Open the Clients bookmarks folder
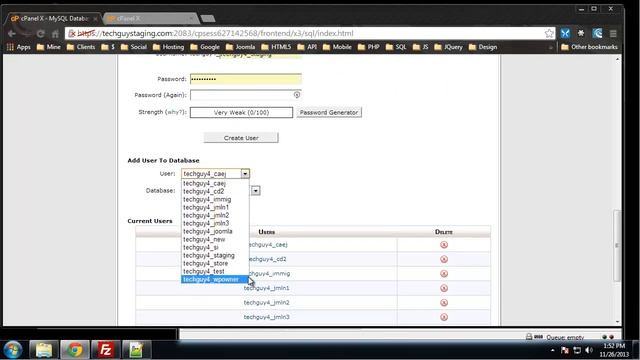Viewport: 640px width, 360px height. [x=81, y=47]
